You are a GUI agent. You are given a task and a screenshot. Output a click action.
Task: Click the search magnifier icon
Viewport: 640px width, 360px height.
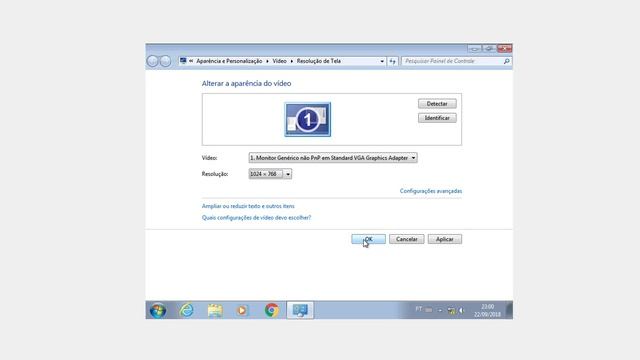point(507,61)
